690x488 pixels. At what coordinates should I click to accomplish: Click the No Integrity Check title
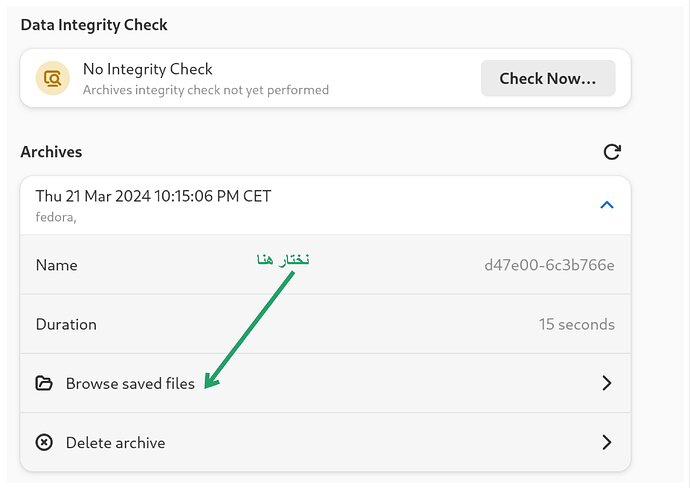click(x=147, y=69)
